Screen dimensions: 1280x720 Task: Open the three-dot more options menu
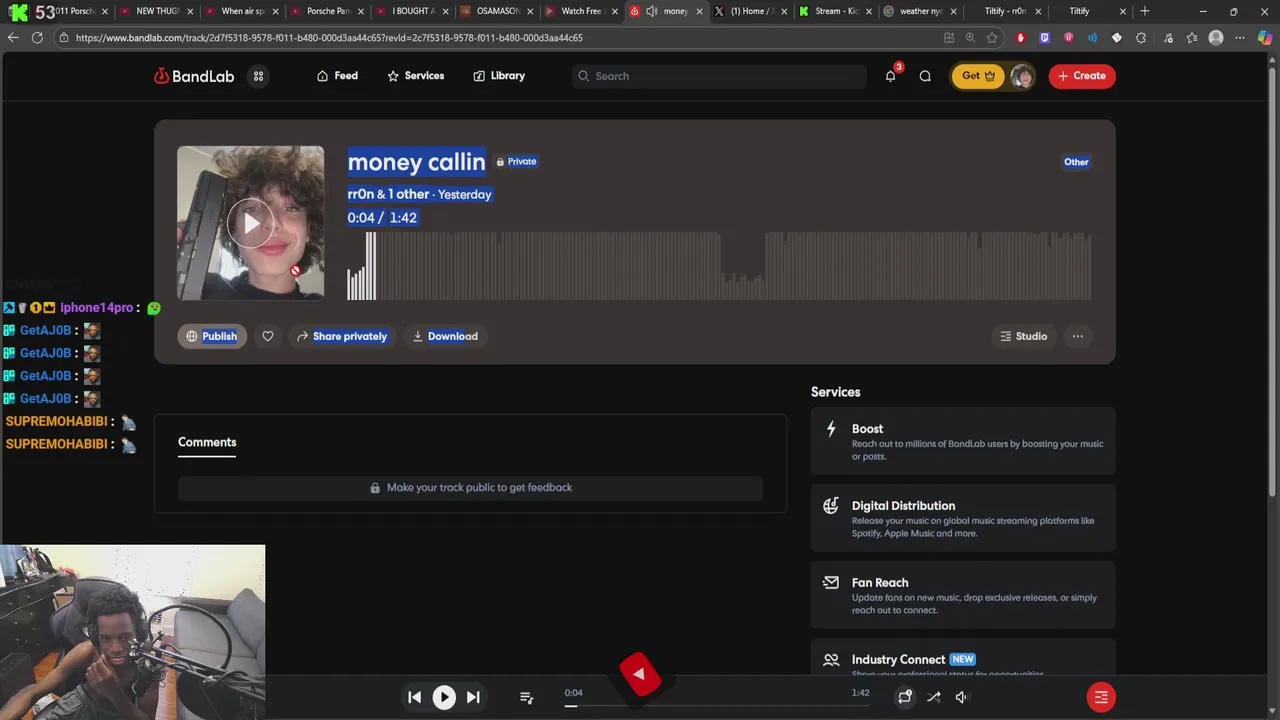point(1077,336)
